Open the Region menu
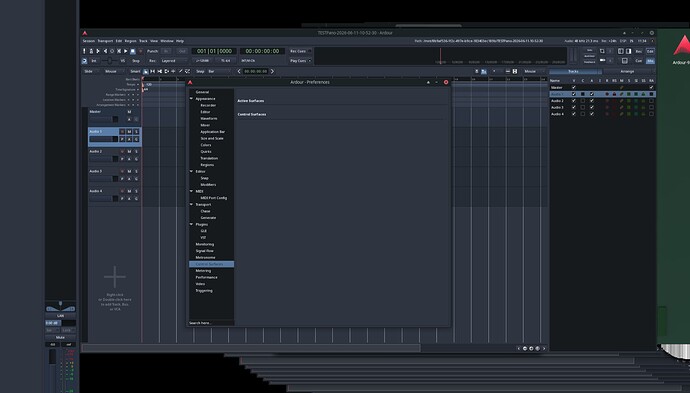 [131, 41]
